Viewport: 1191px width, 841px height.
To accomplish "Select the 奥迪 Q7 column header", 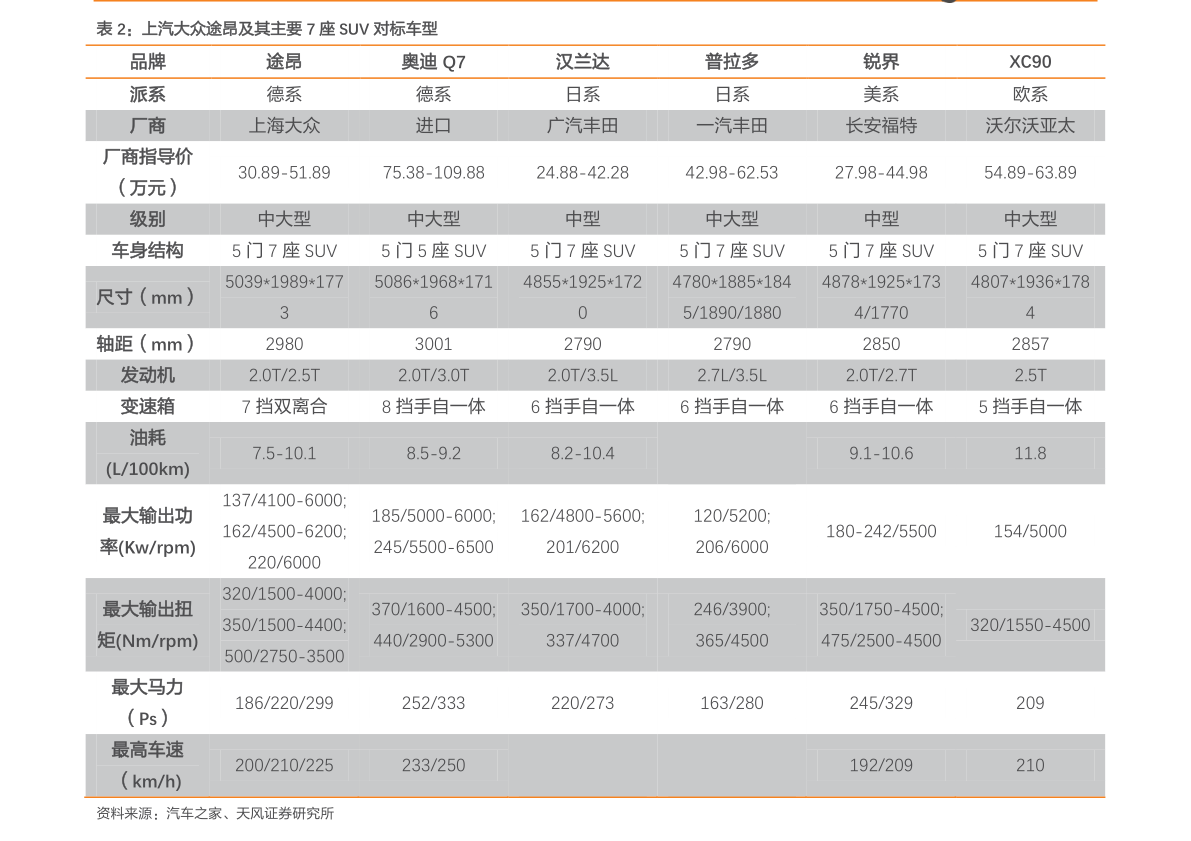I will click(433, 62).
